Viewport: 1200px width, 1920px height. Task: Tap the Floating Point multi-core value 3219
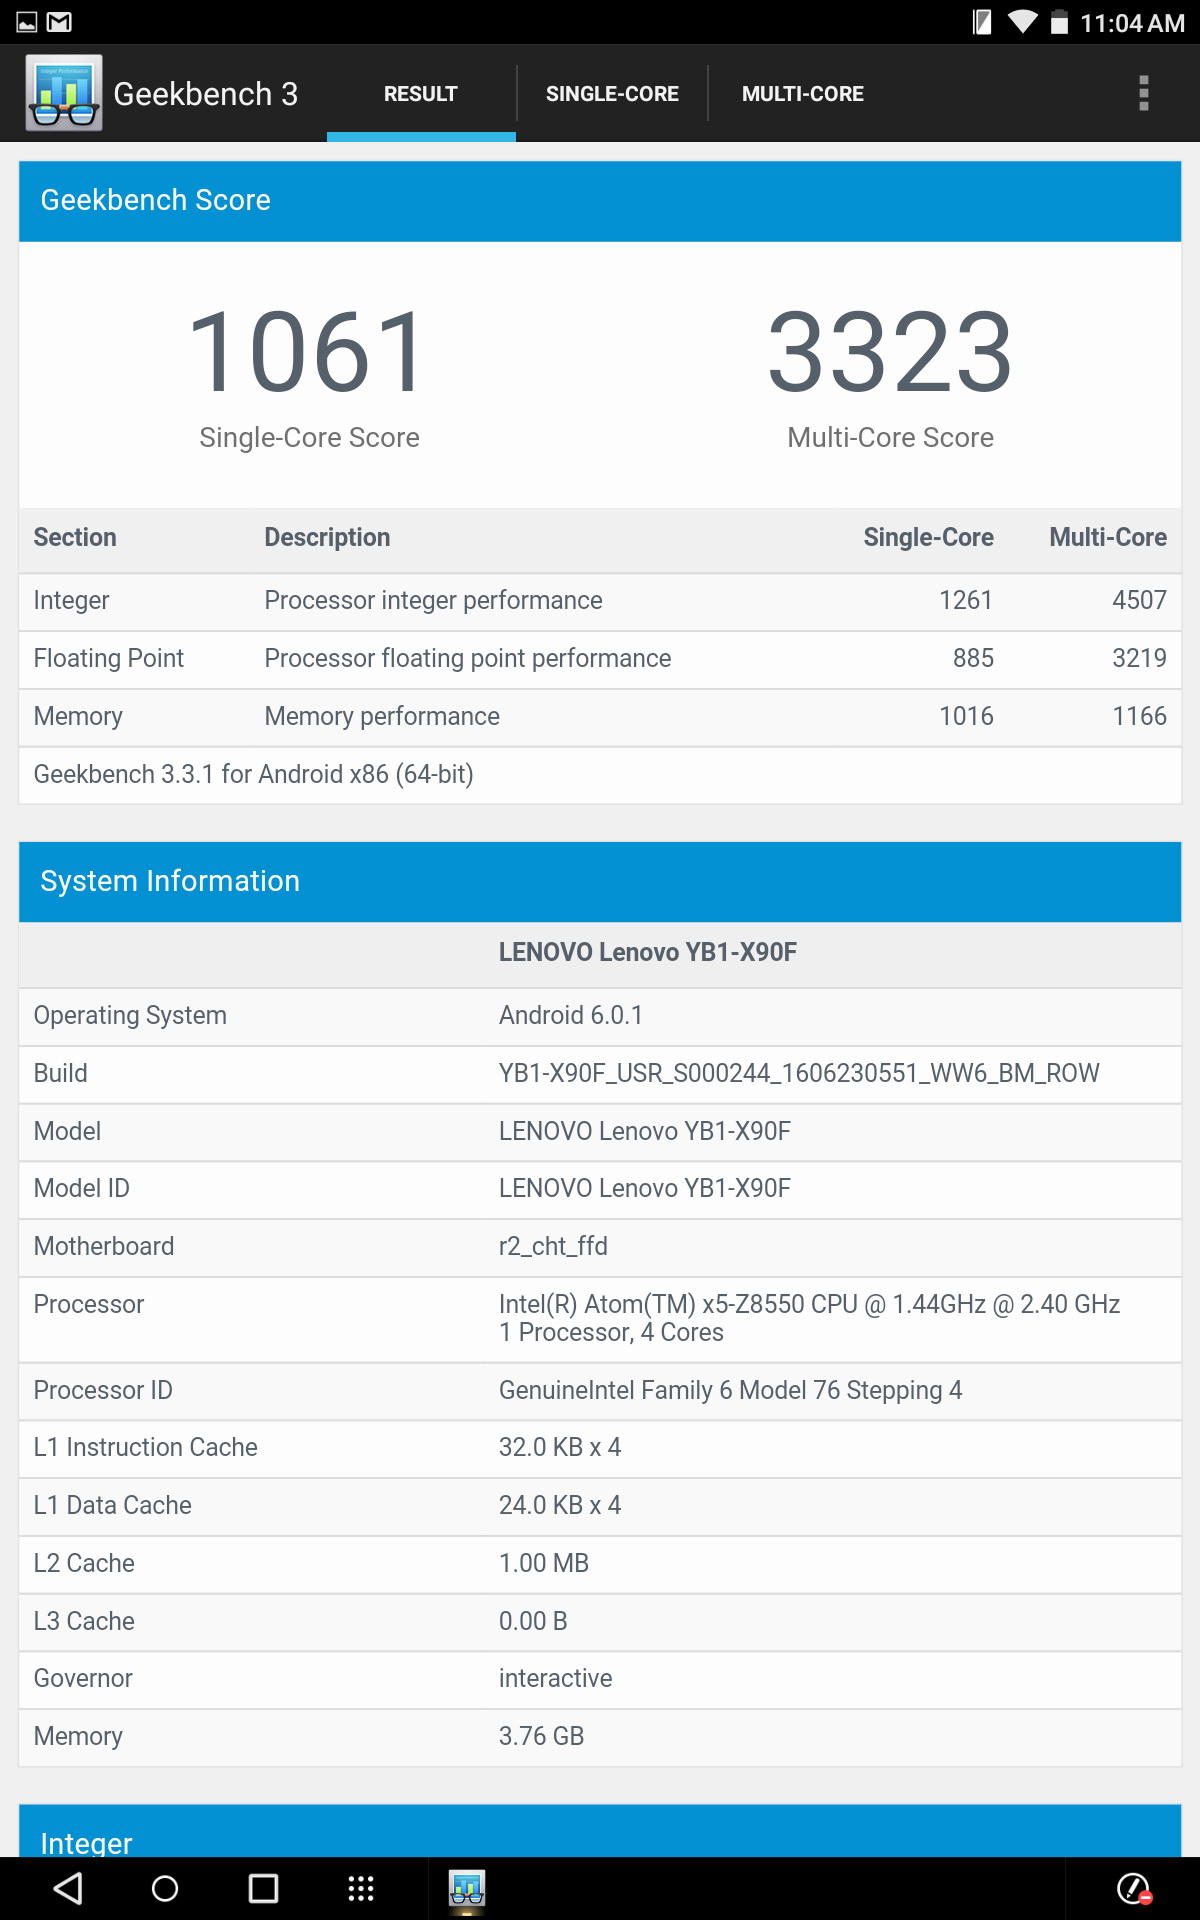(1139, 658)
